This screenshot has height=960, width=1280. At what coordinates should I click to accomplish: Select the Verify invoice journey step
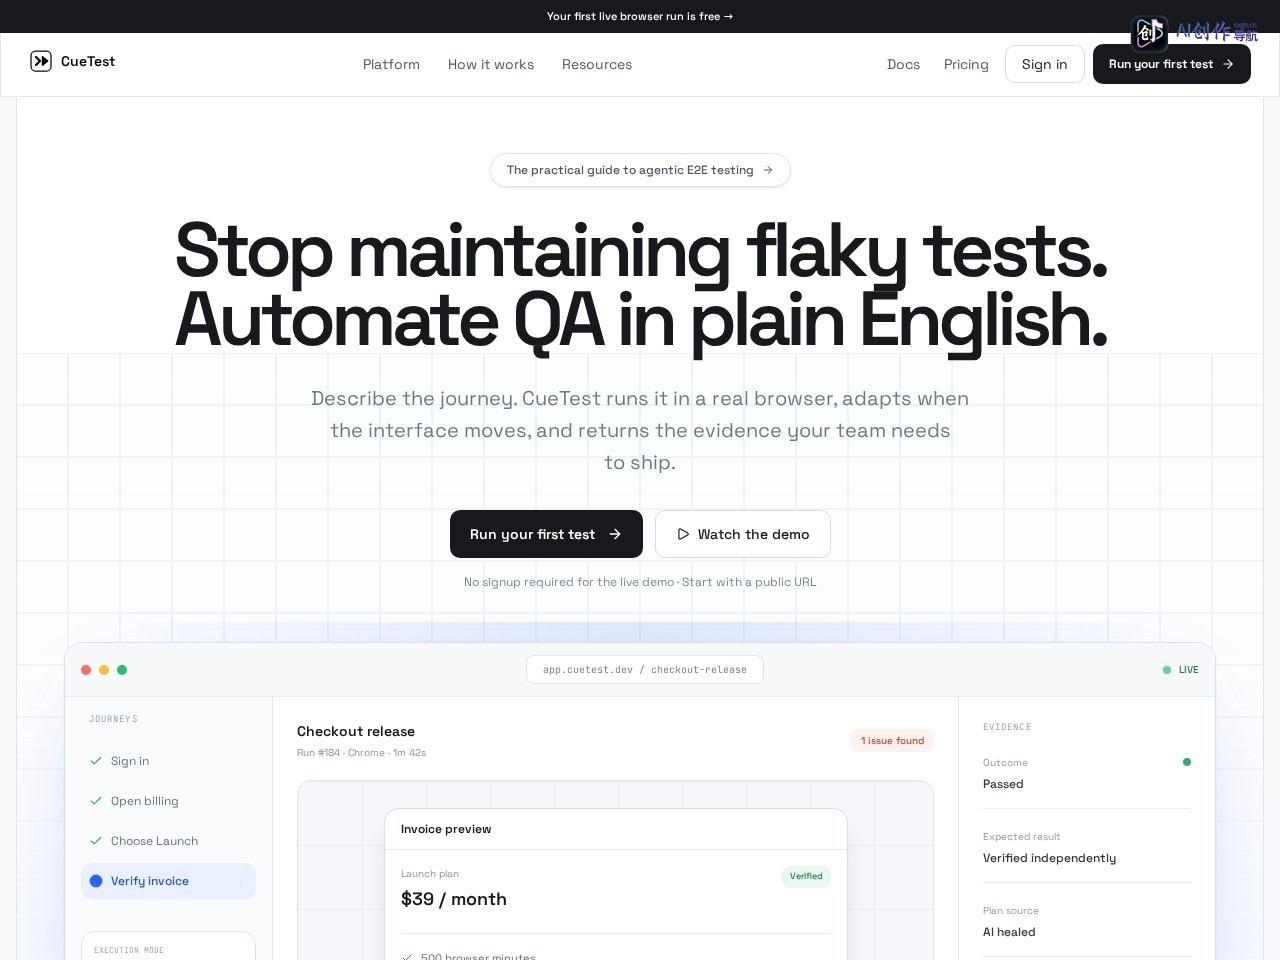click(x=168, y=881)
